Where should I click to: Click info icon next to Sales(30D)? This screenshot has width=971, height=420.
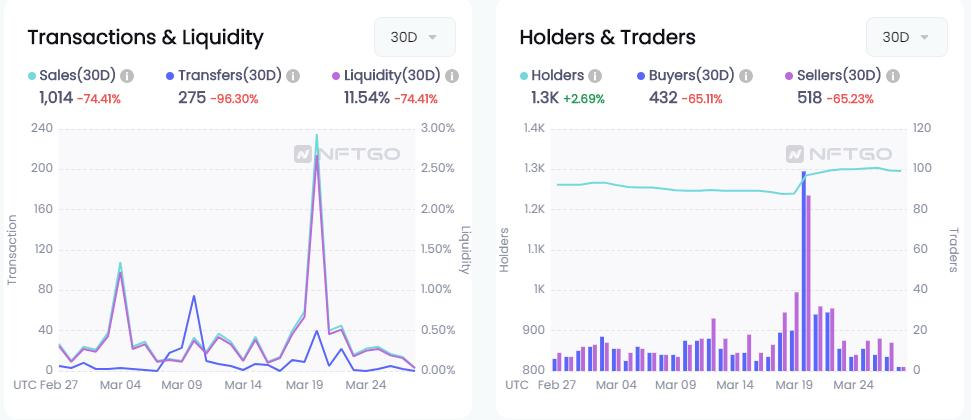(127, 76)
